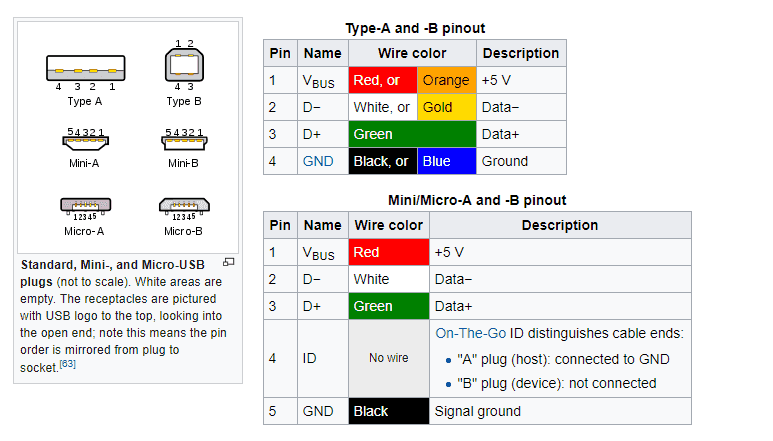Screen dimensions: 773x441
Task: Click the 'Type-A and -B pinout' table title
Action: 415,28
